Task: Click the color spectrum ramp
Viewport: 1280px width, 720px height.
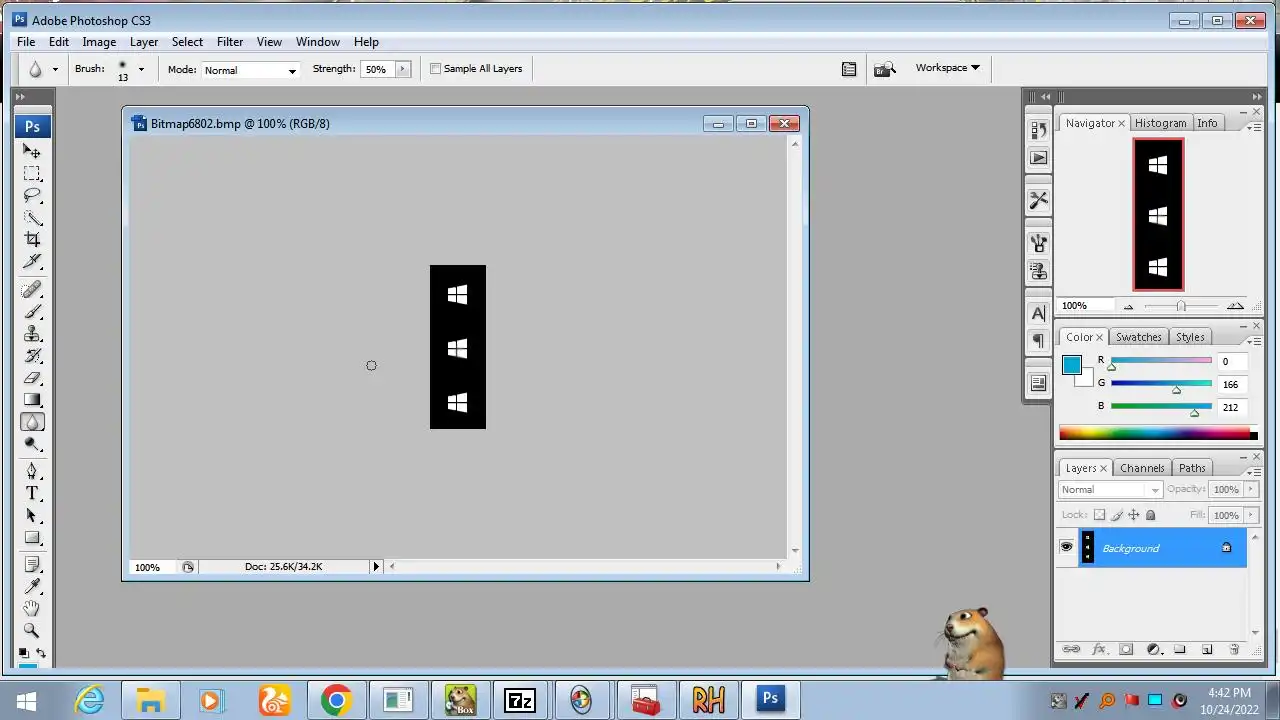Action: click(x=1158, y=433)
